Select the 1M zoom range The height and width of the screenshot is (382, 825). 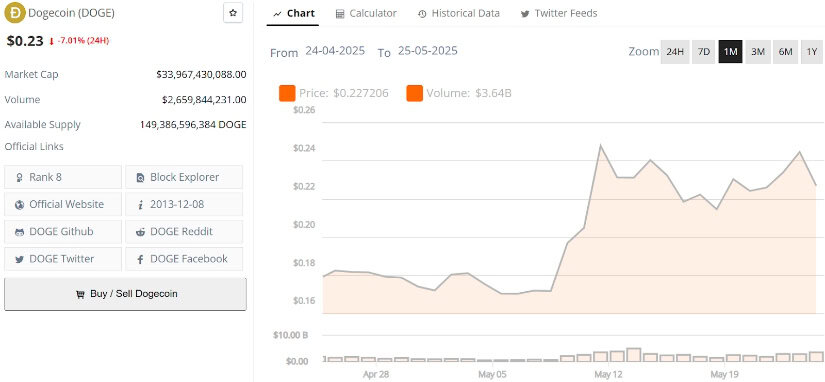tap(730, 52)
